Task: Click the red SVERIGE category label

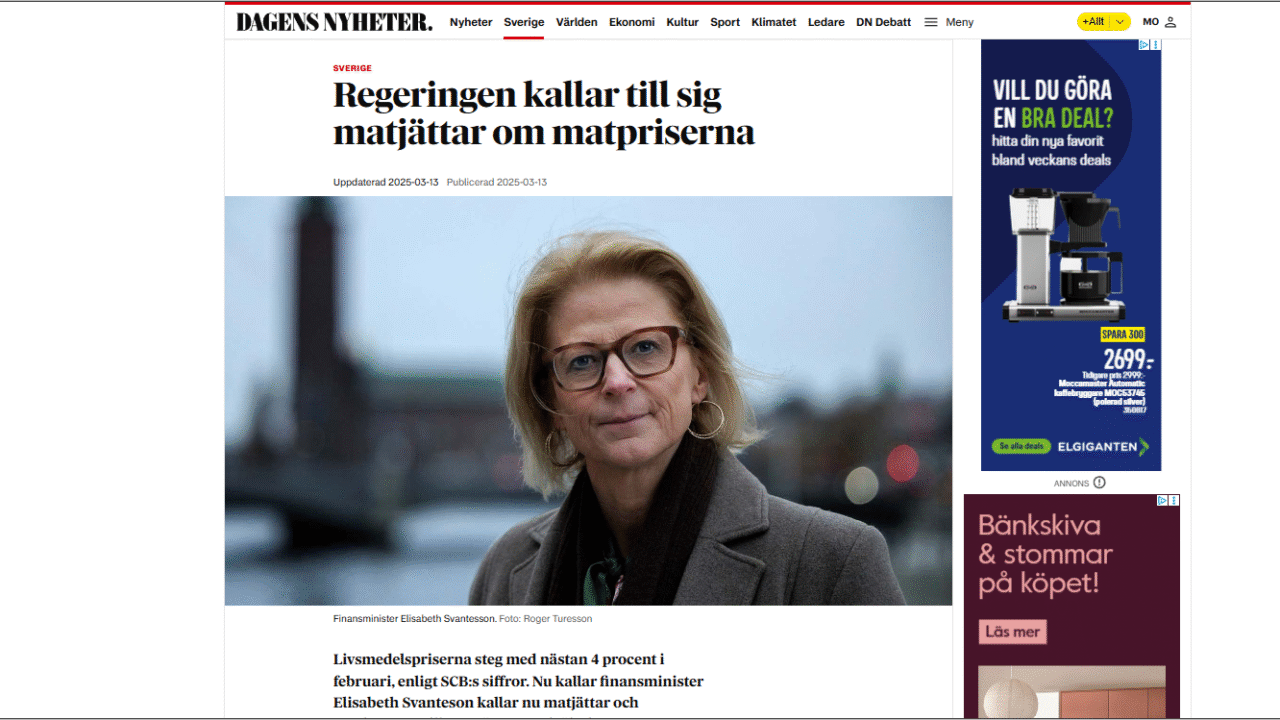Action: [x=352, y=68]
